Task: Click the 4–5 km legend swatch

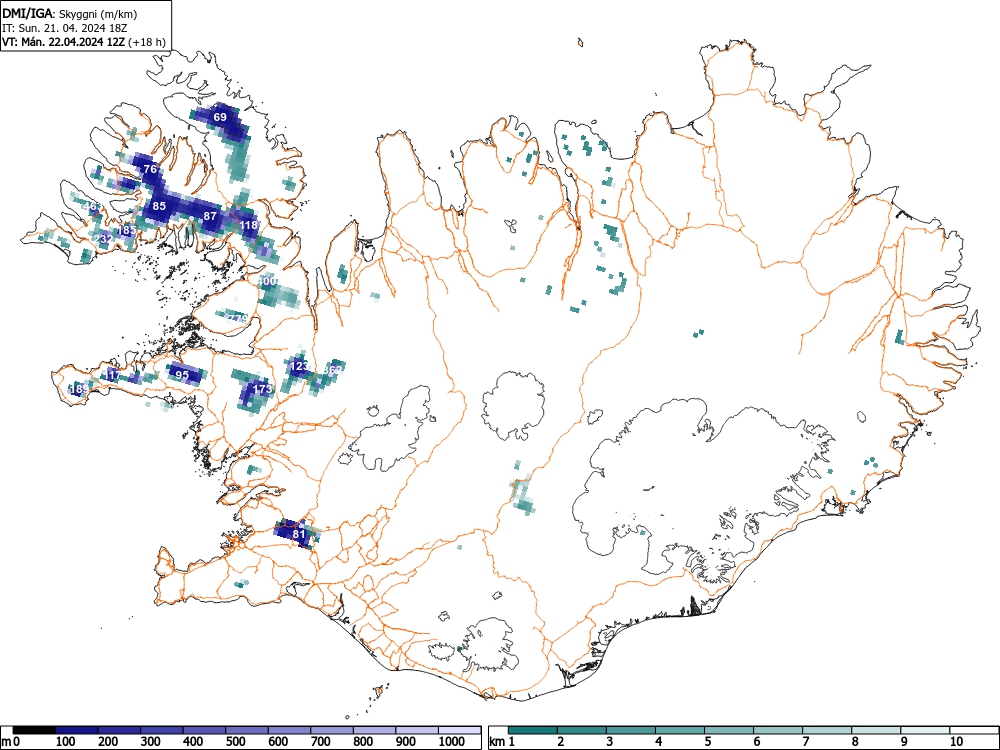Action: pos(680,730)
